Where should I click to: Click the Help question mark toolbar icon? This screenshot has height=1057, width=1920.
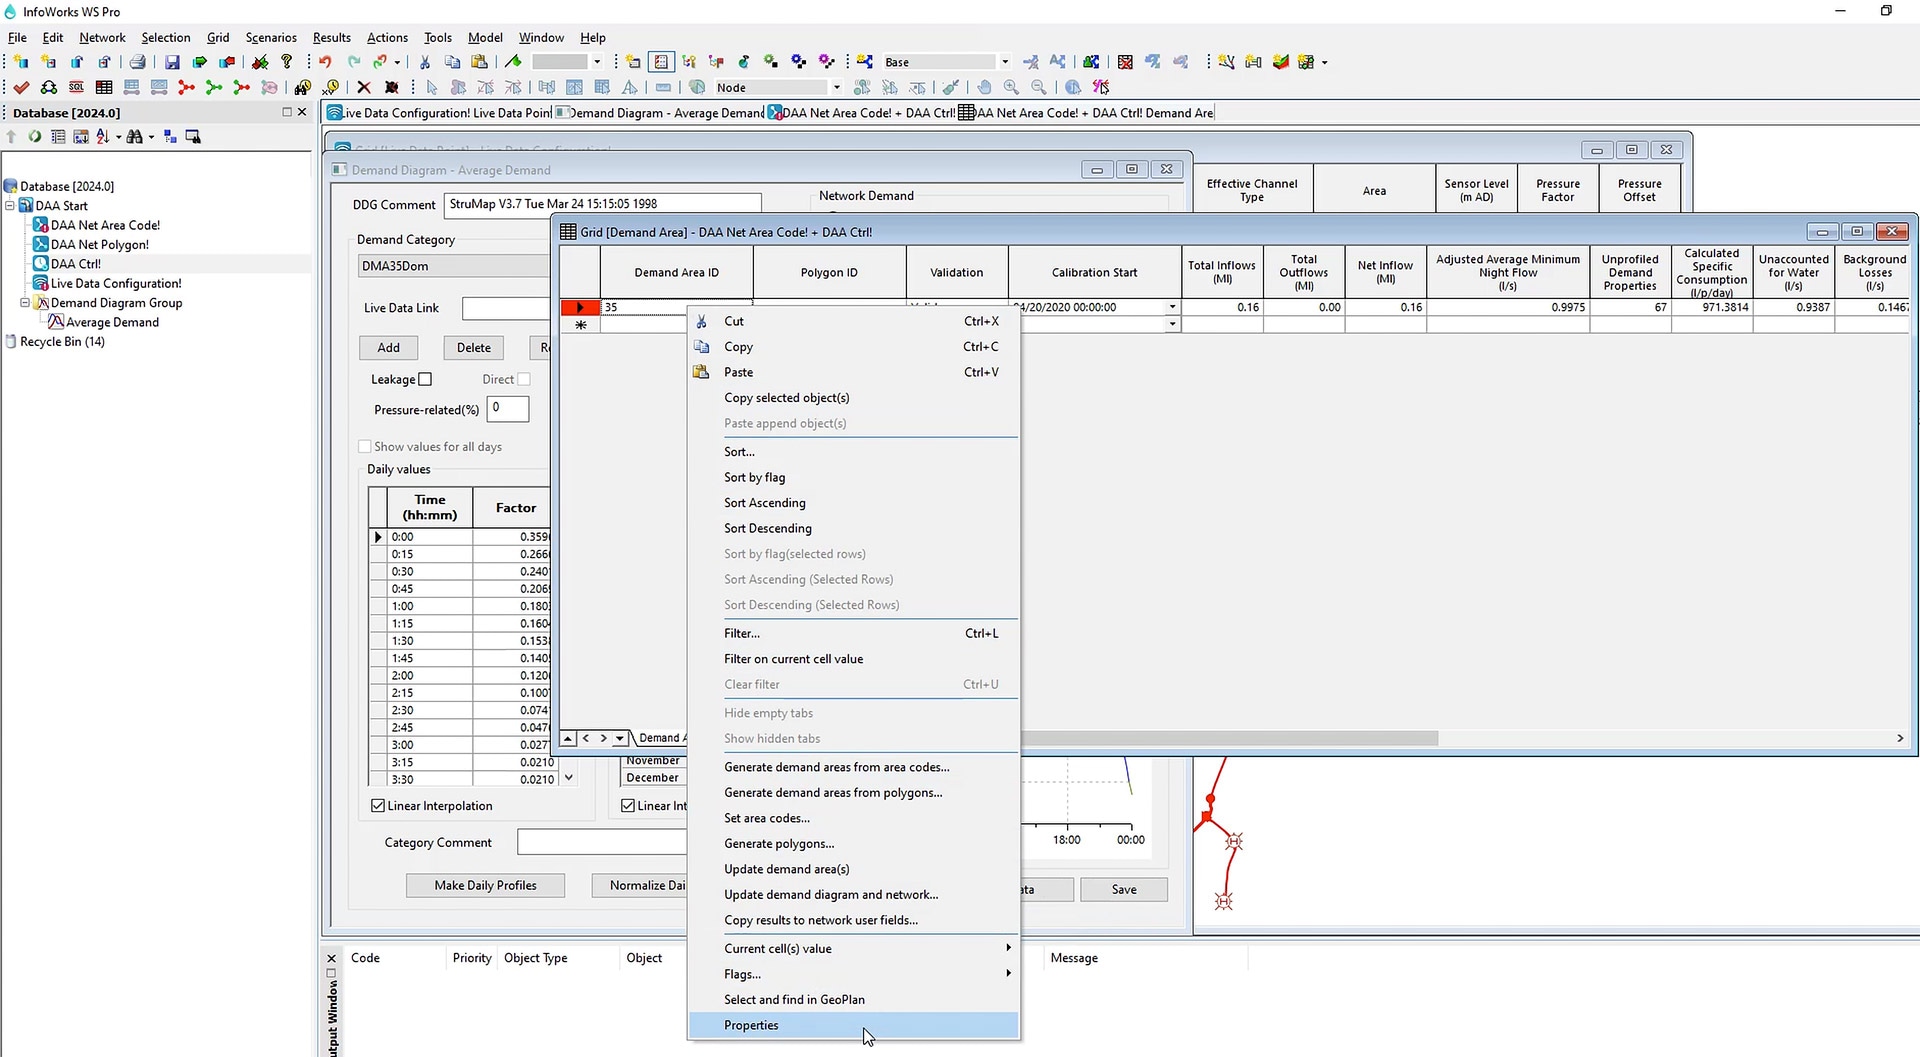click(287, 62)
